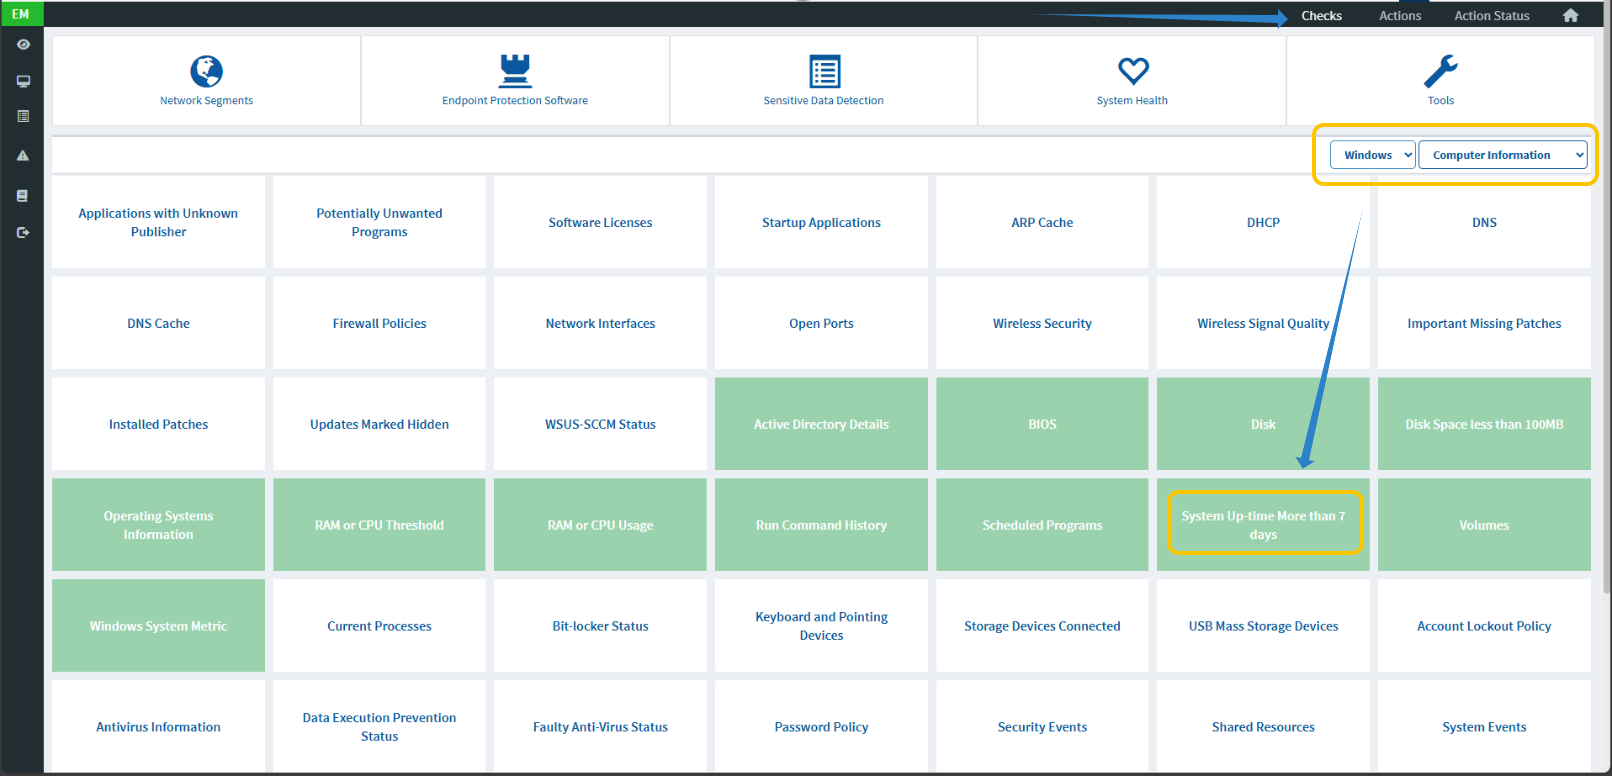Open Keyboard and Pointing Devices check
The image size is (1612, 776).
[x=821, y=626]
